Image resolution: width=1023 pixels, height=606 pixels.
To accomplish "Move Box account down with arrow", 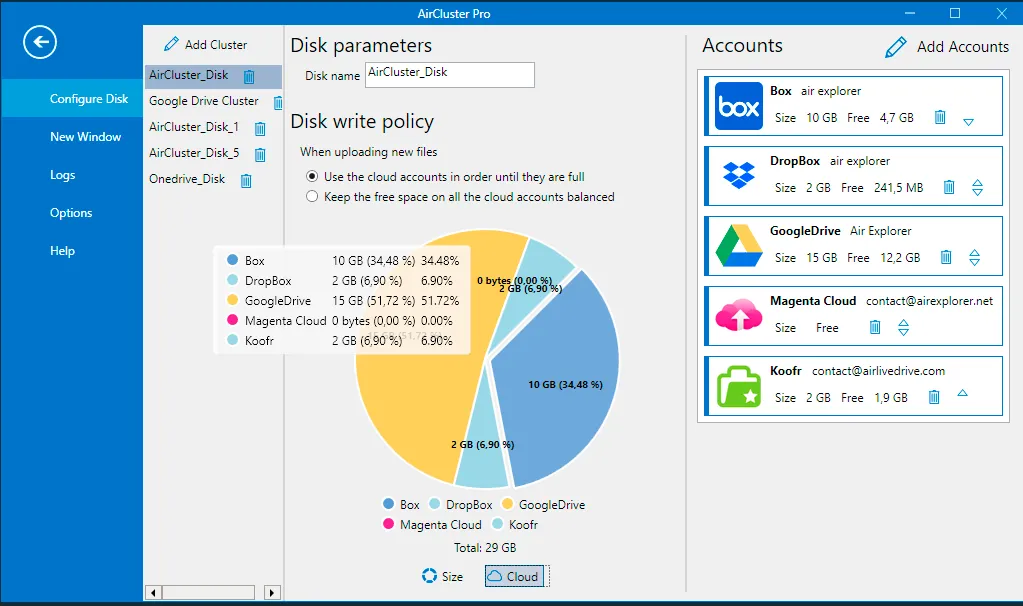I will click(969, 122).
